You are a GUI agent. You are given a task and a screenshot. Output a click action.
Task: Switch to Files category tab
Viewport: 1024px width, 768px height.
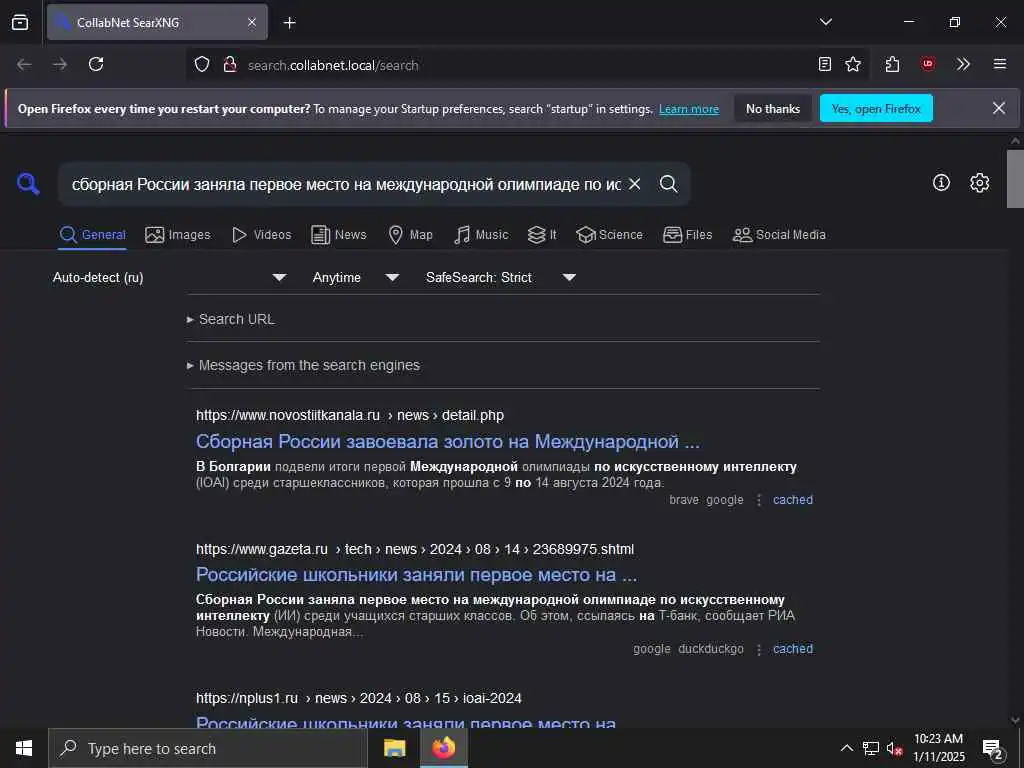click(x=687, y=235)
